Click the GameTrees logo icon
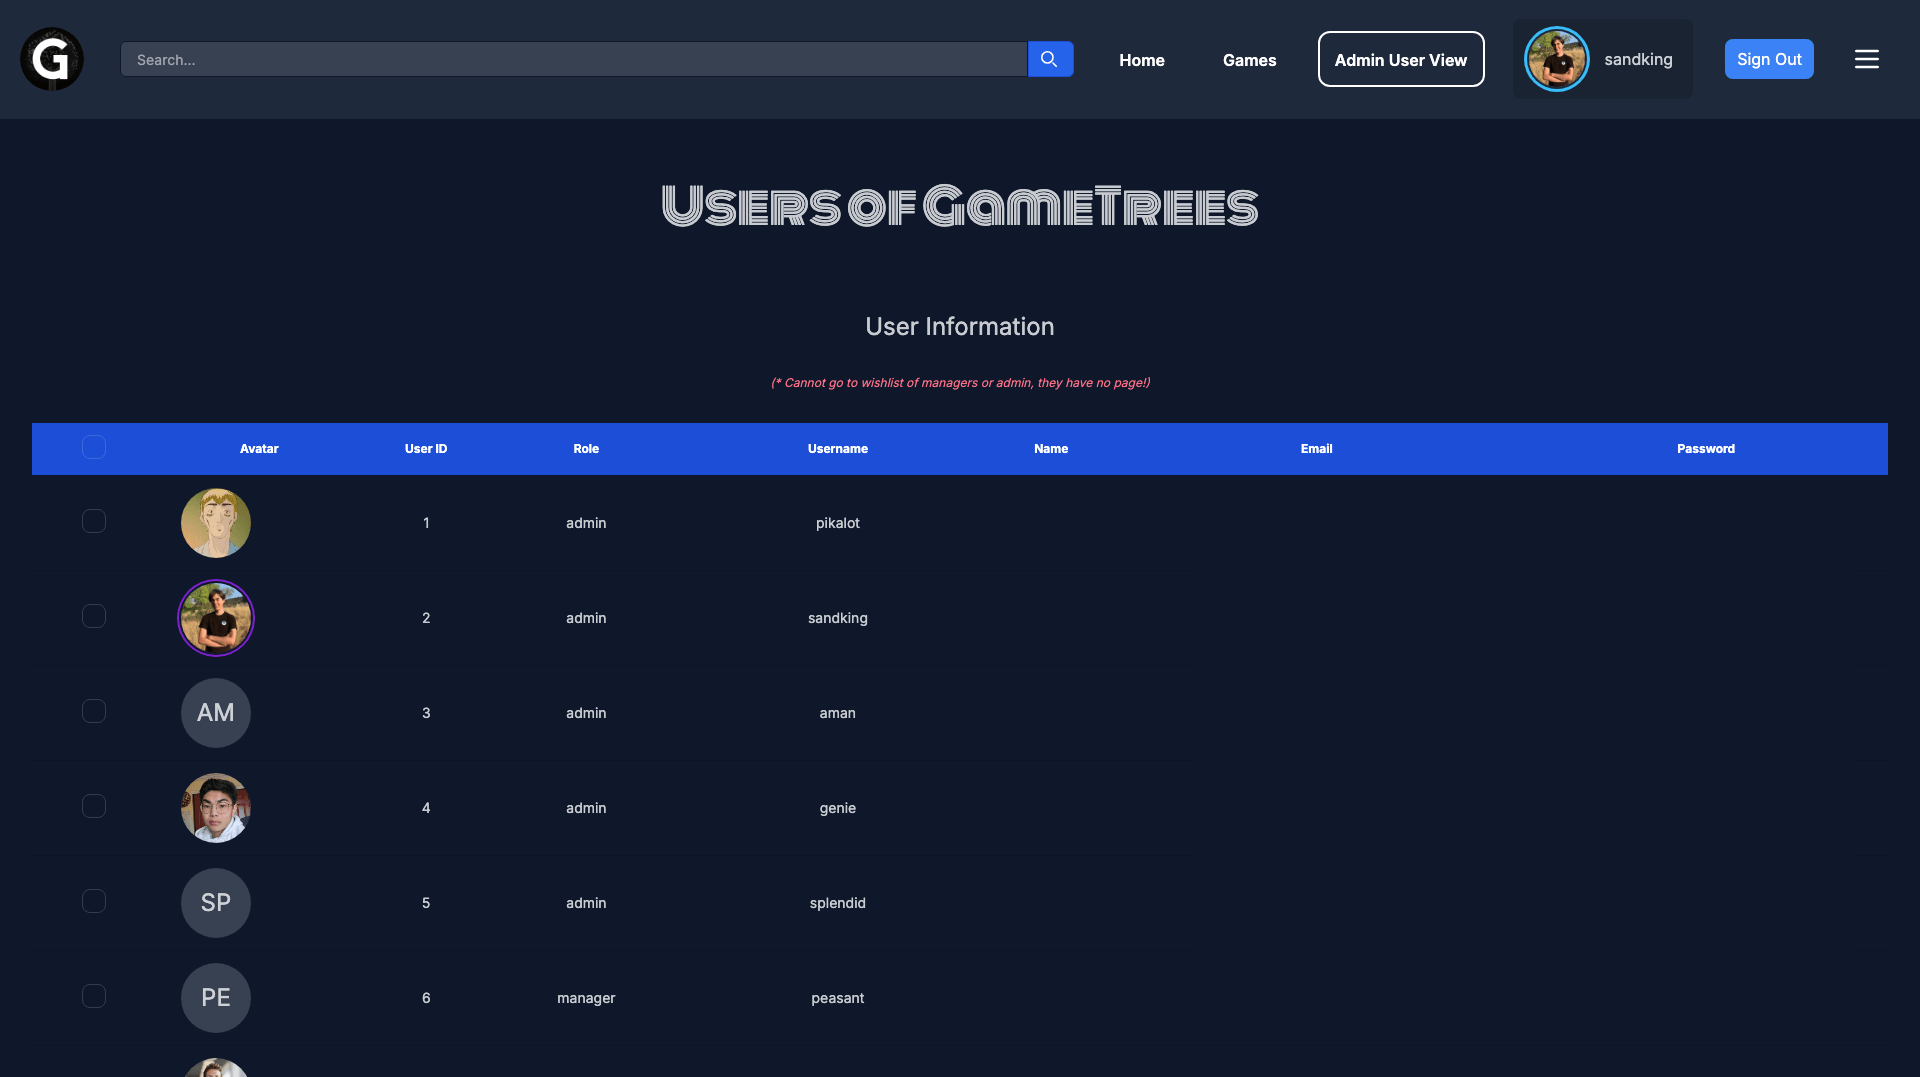Image resolution: width=1920 pixels, height=1077 pixels. pos(50,59)
